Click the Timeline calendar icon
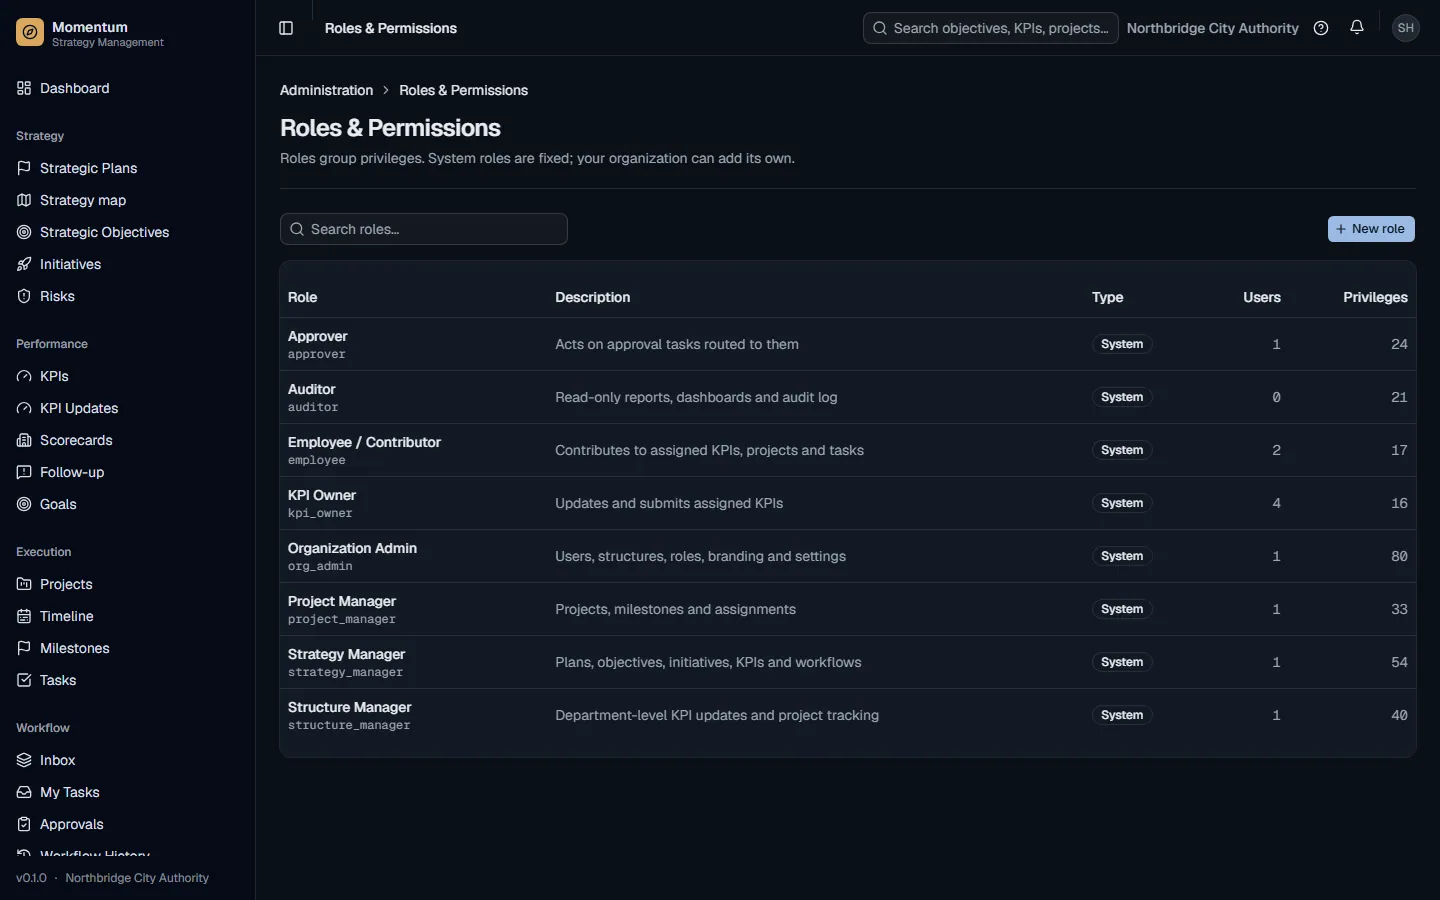Screen dimensions: 1440x900 [x=24, y=616]
